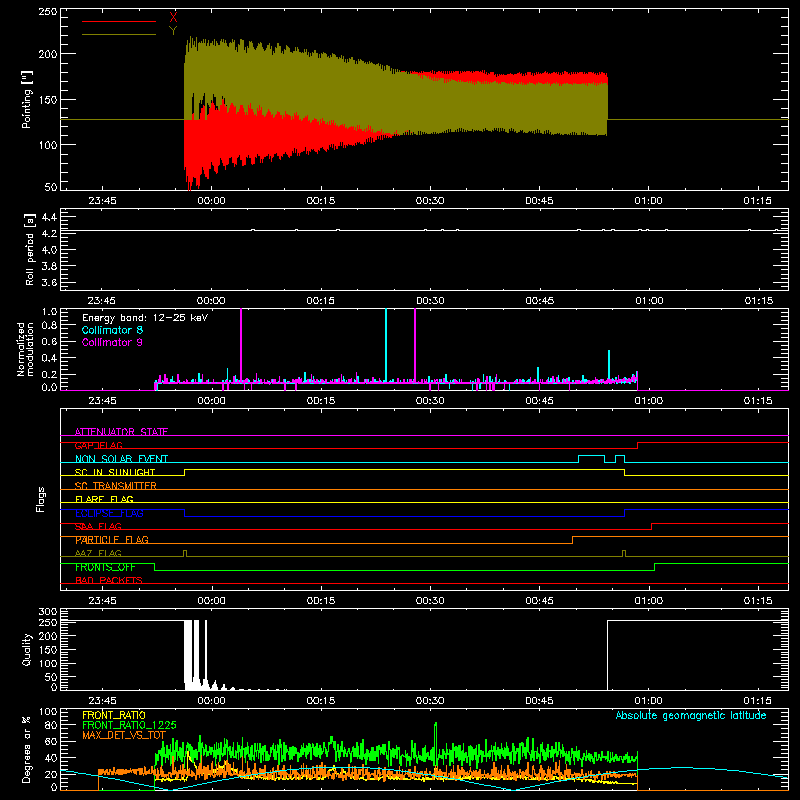Click the green FRONT_RATIO_1225 legend entry
This screenshot has width=800, height=800.
[x=129, y=725]
